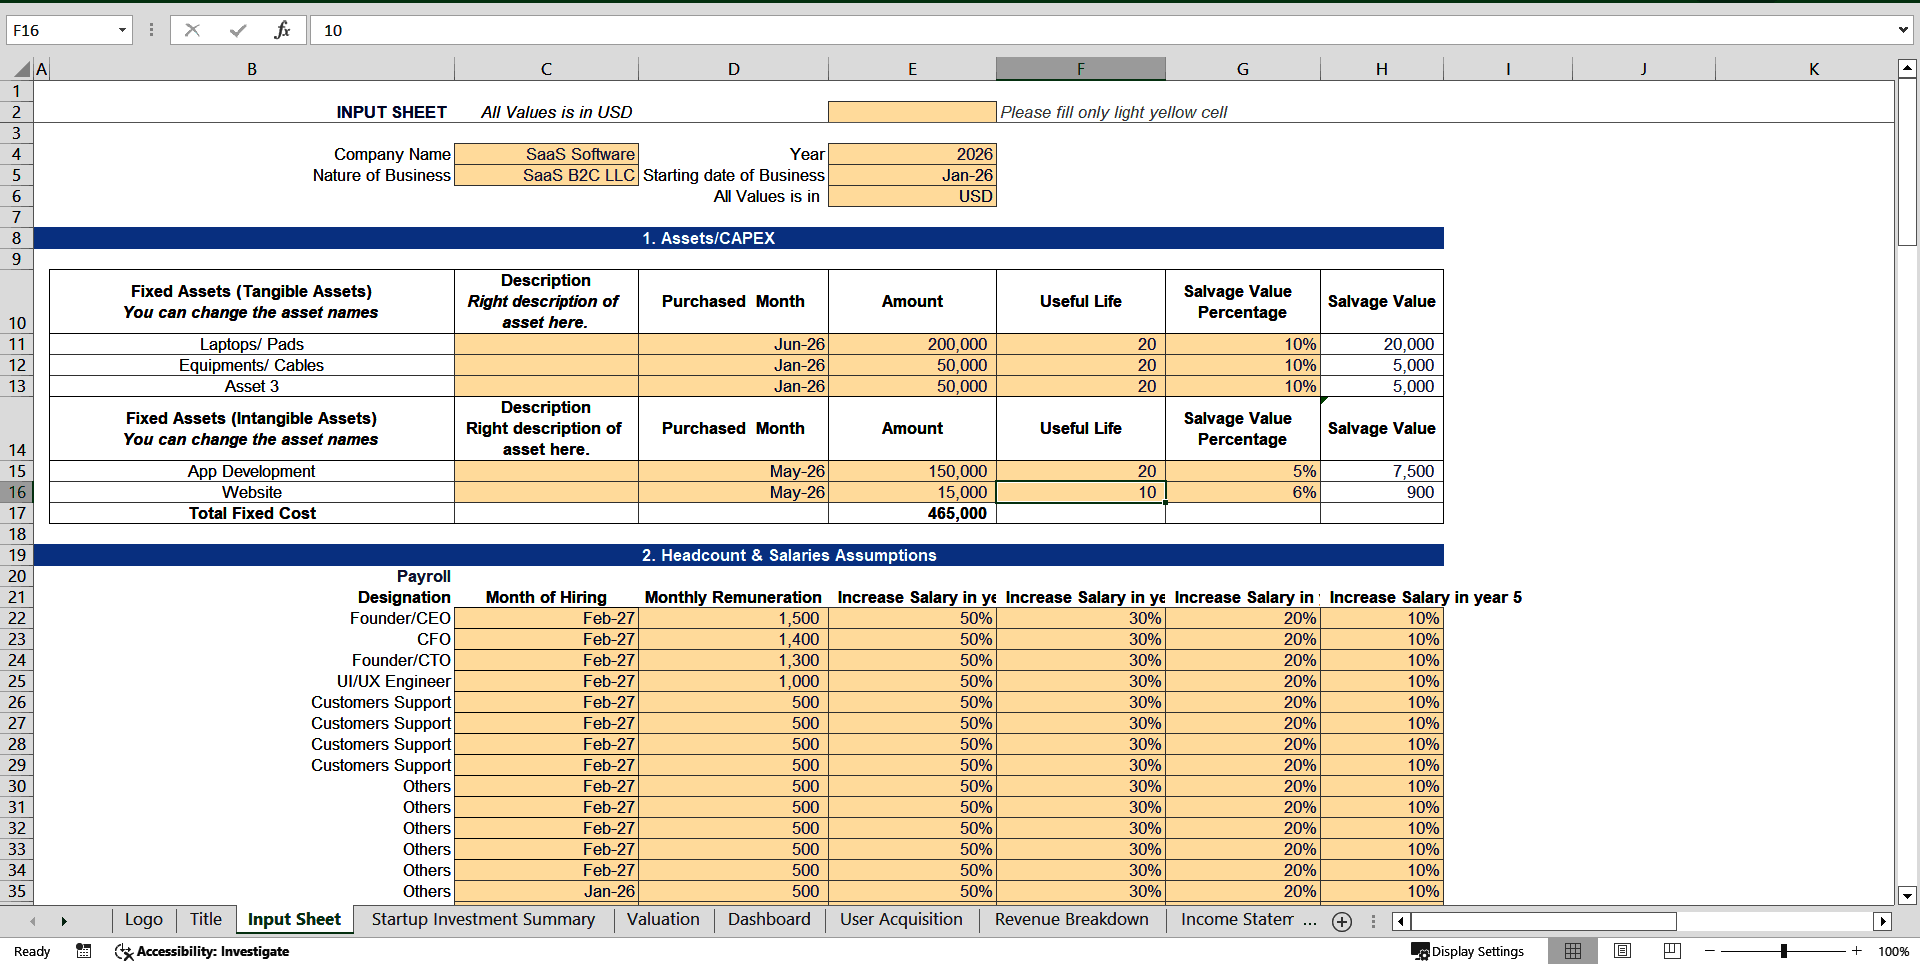
Task: Select the SaaS B2C LLC cell
Action: [x=546, y=175]
